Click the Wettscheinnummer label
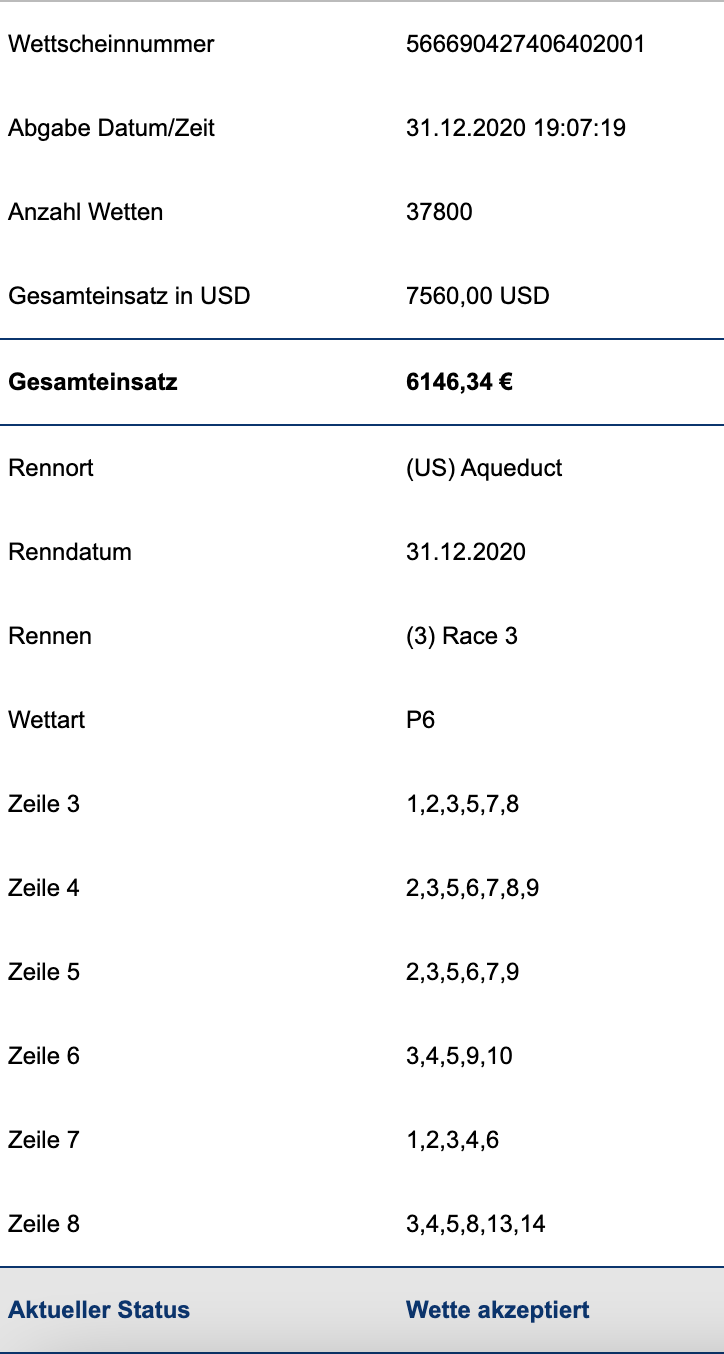 pos(111,44)
